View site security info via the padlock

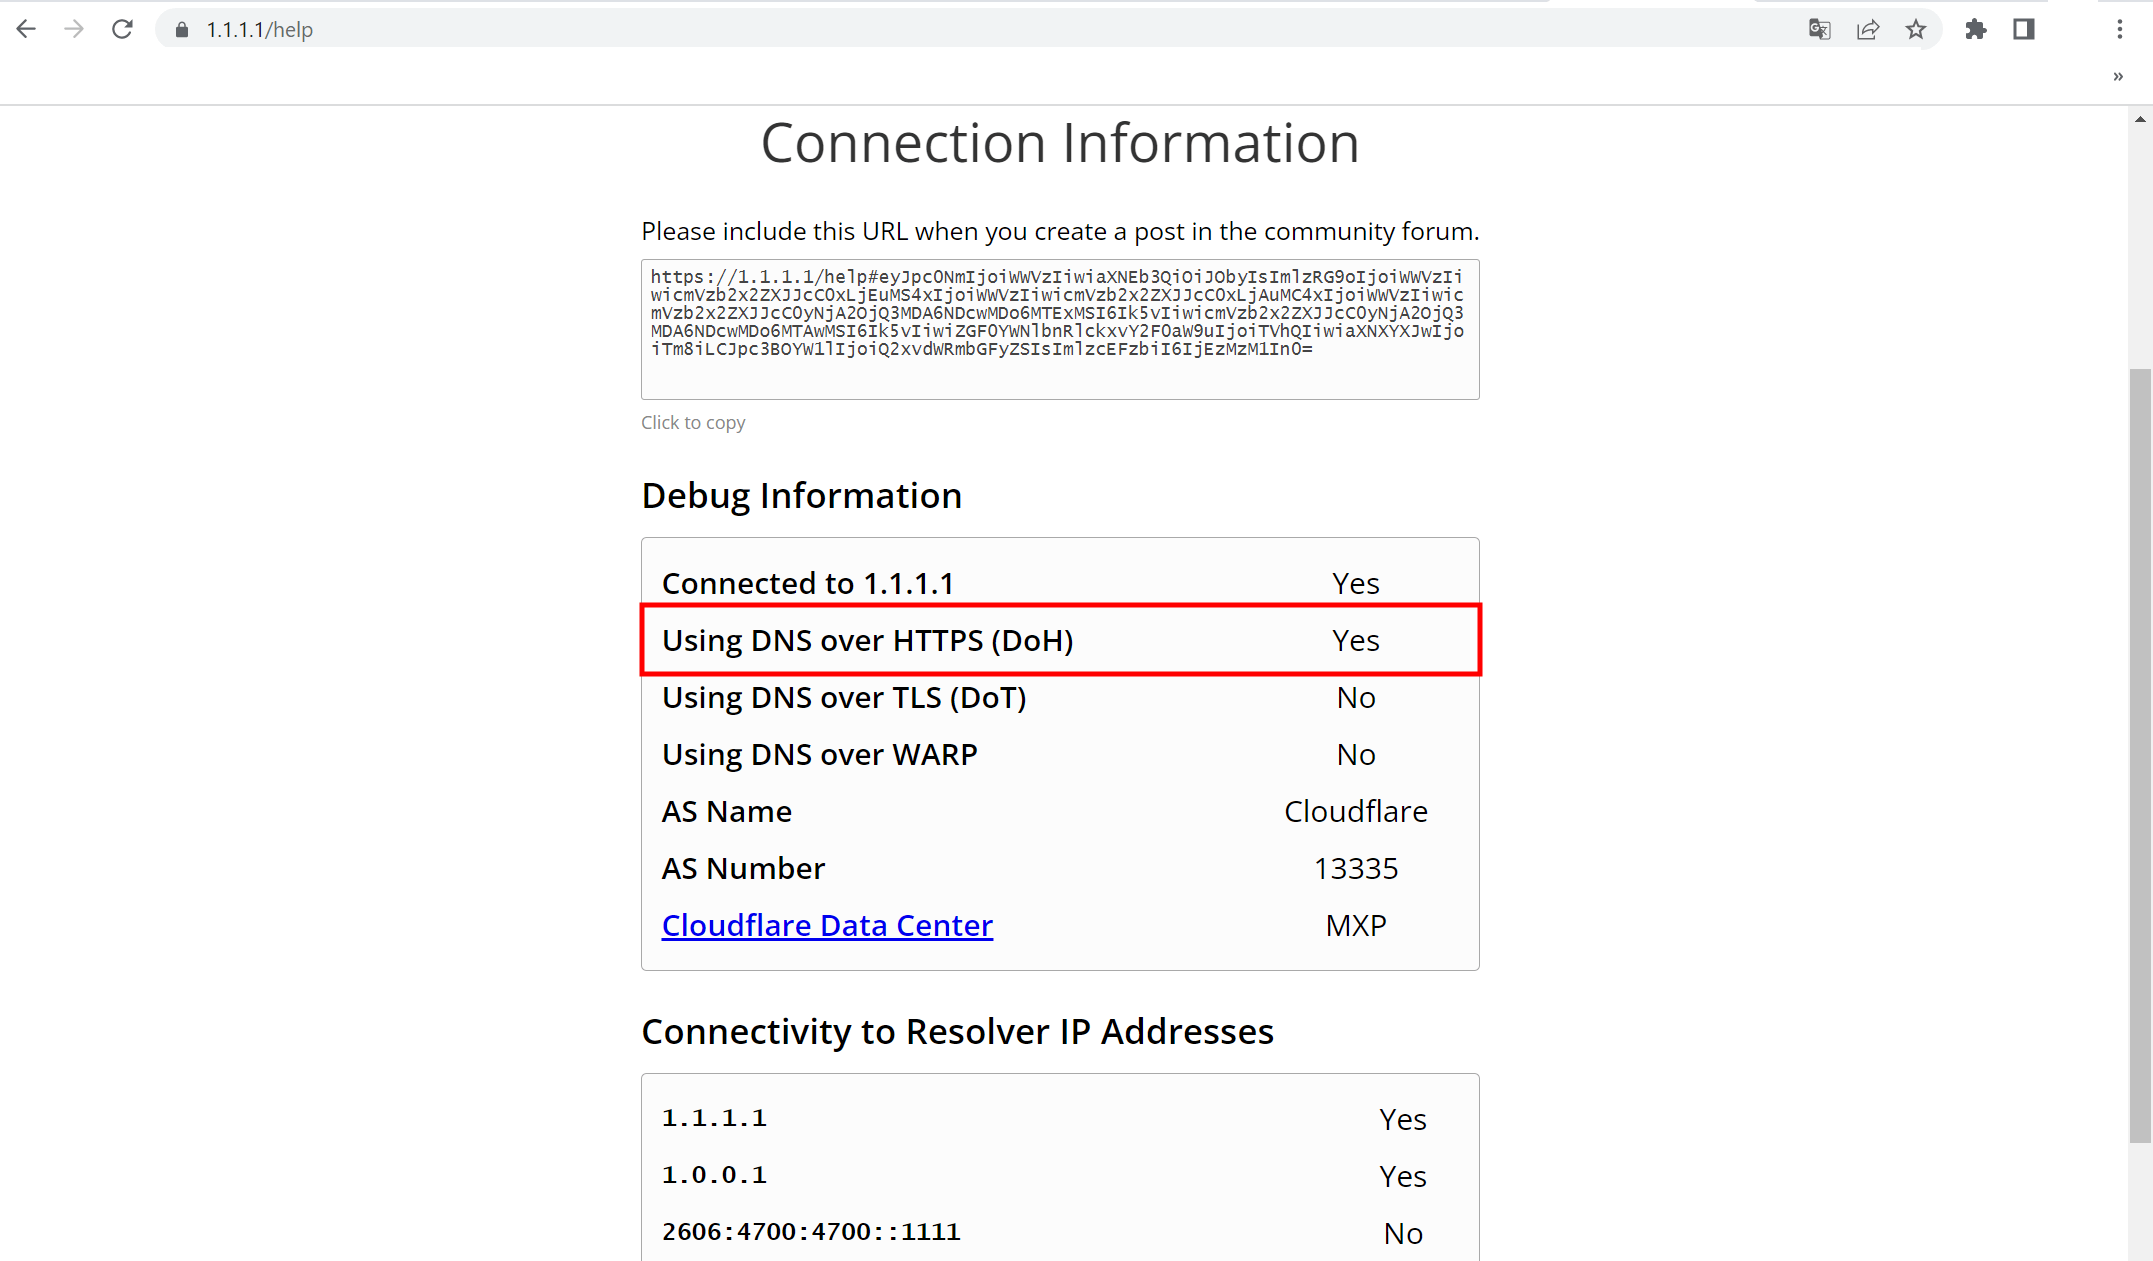[x=181, y=30]
